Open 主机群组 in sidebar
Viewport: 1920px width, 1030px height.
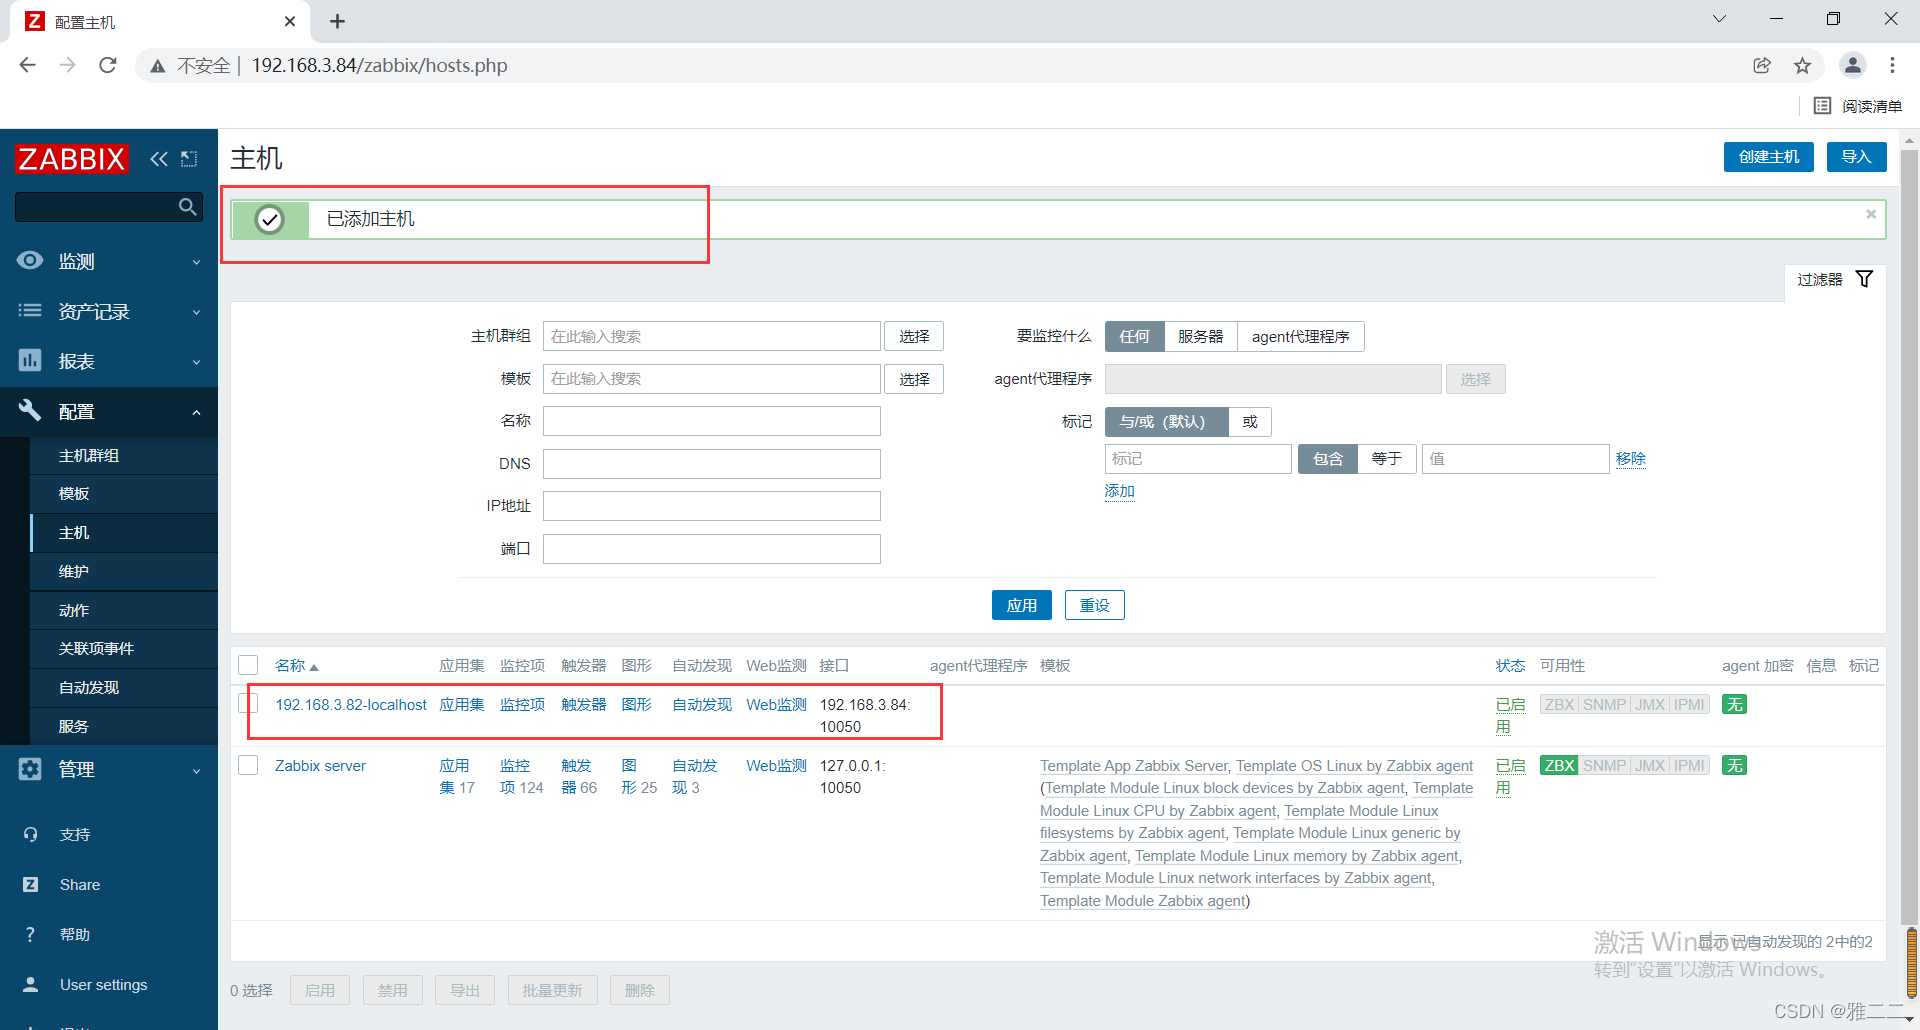click(124, 455)
